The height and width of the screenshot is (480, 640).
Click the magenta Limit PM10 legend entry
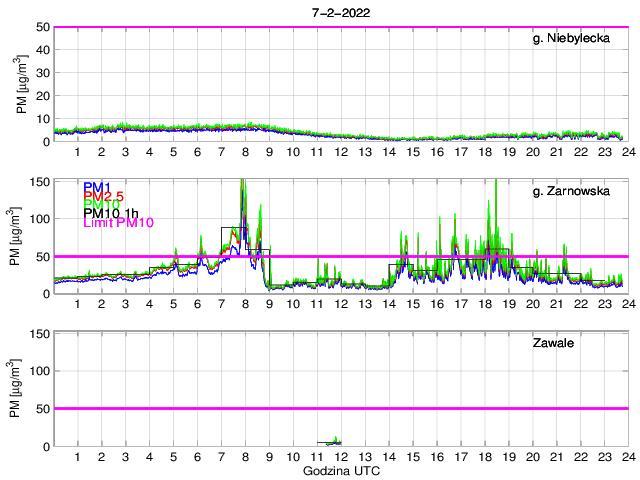coord(117,223)
